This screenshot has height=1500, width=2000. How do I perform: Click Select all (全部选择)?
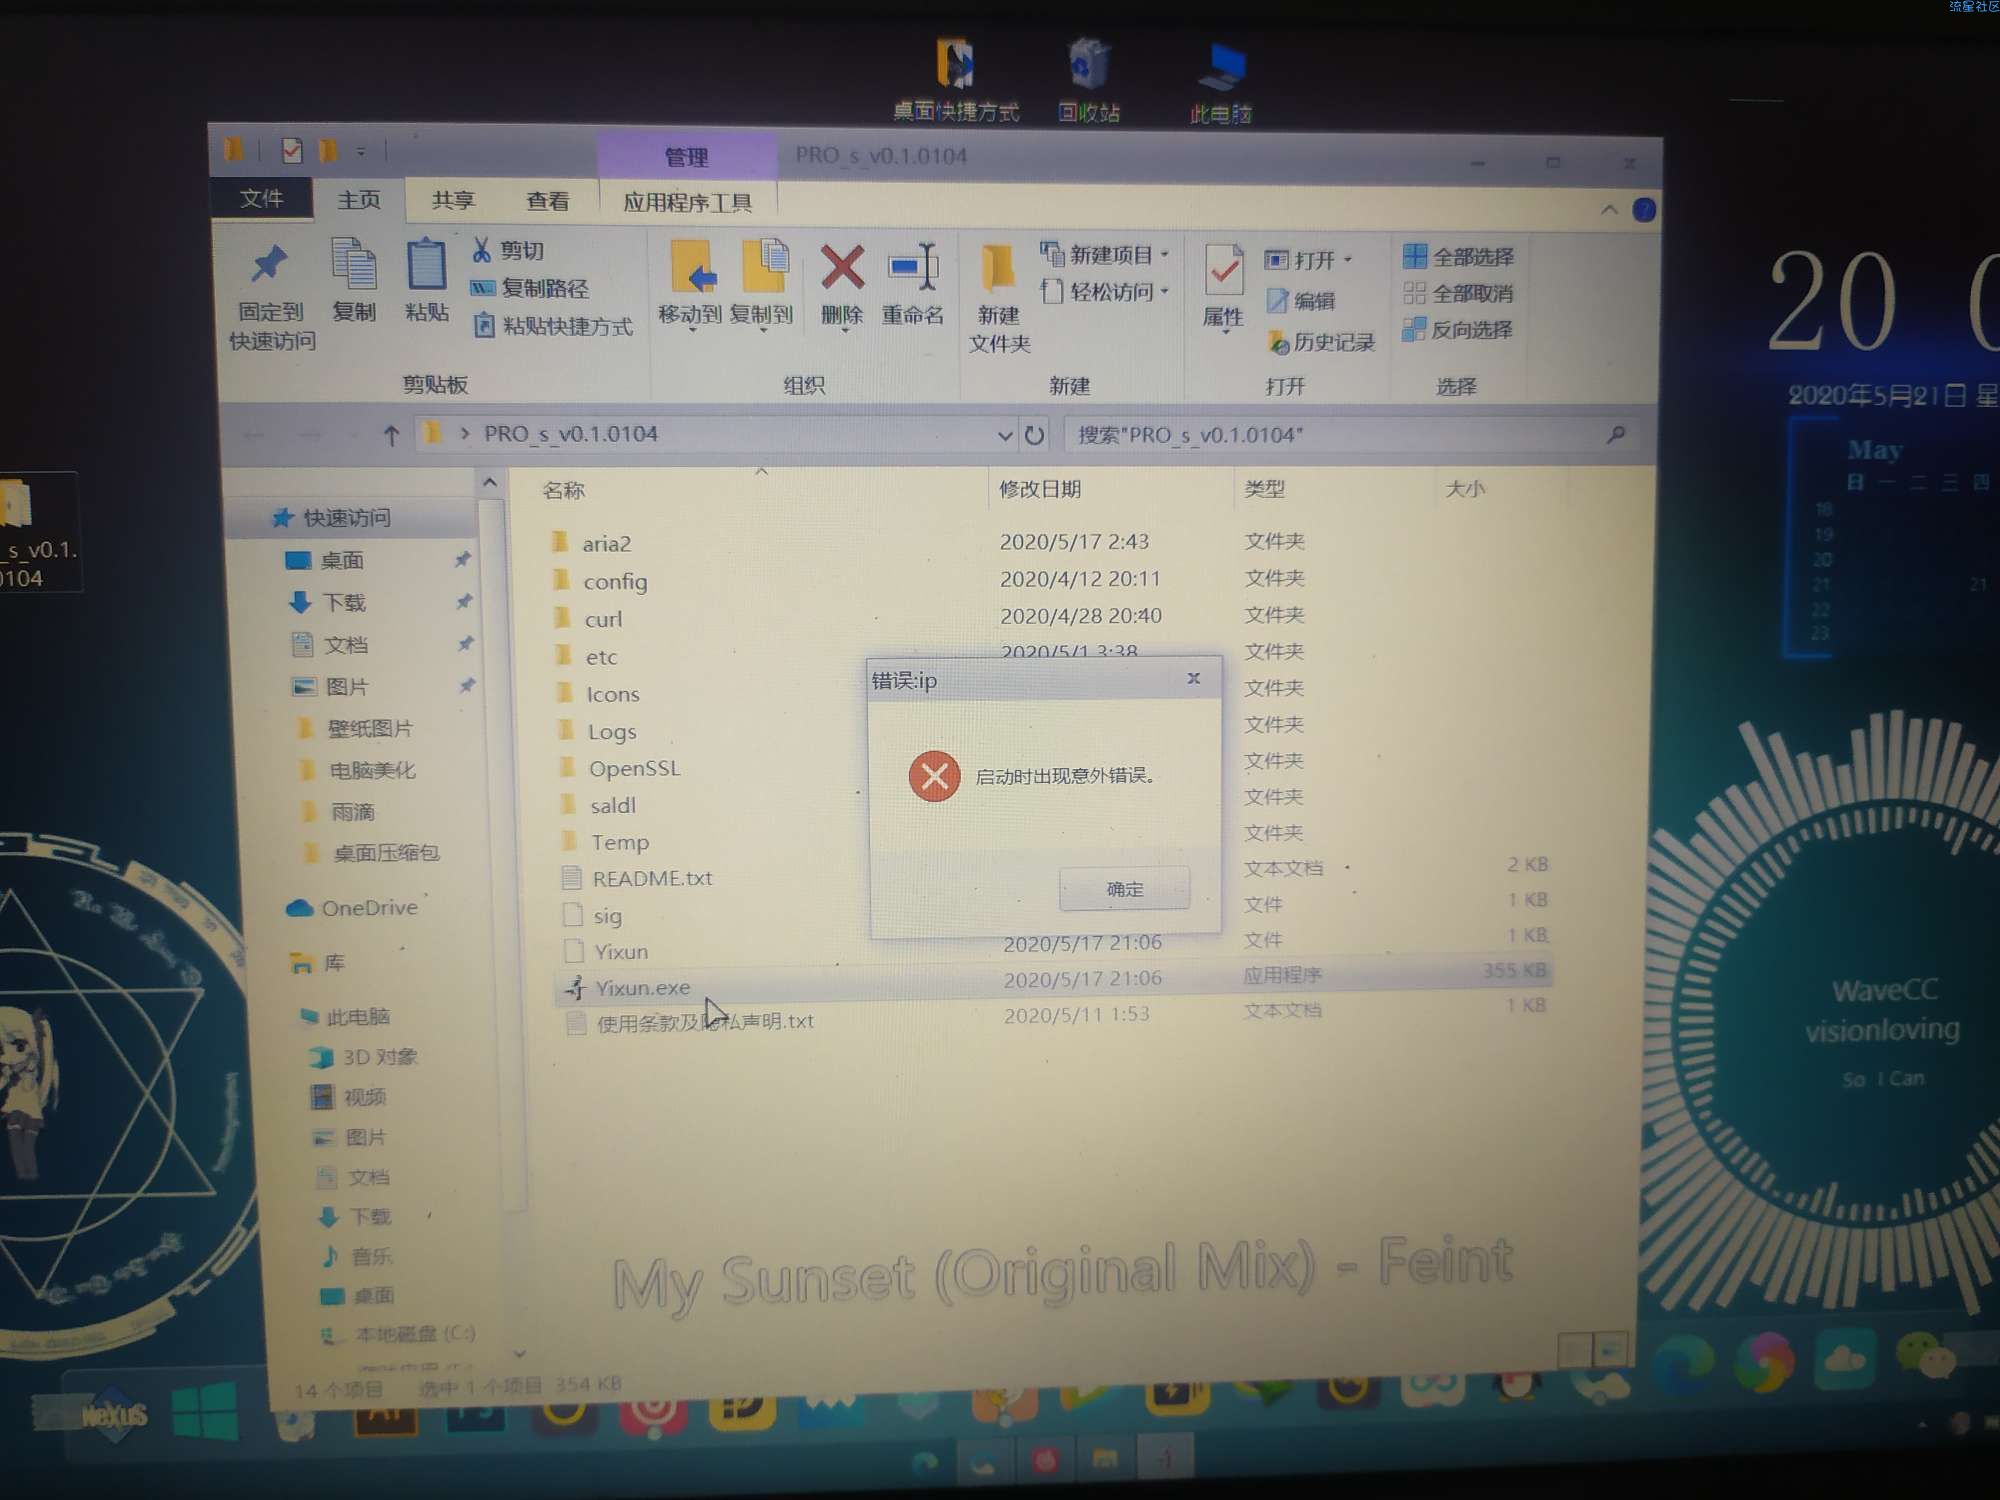(x=1458, y=257)
